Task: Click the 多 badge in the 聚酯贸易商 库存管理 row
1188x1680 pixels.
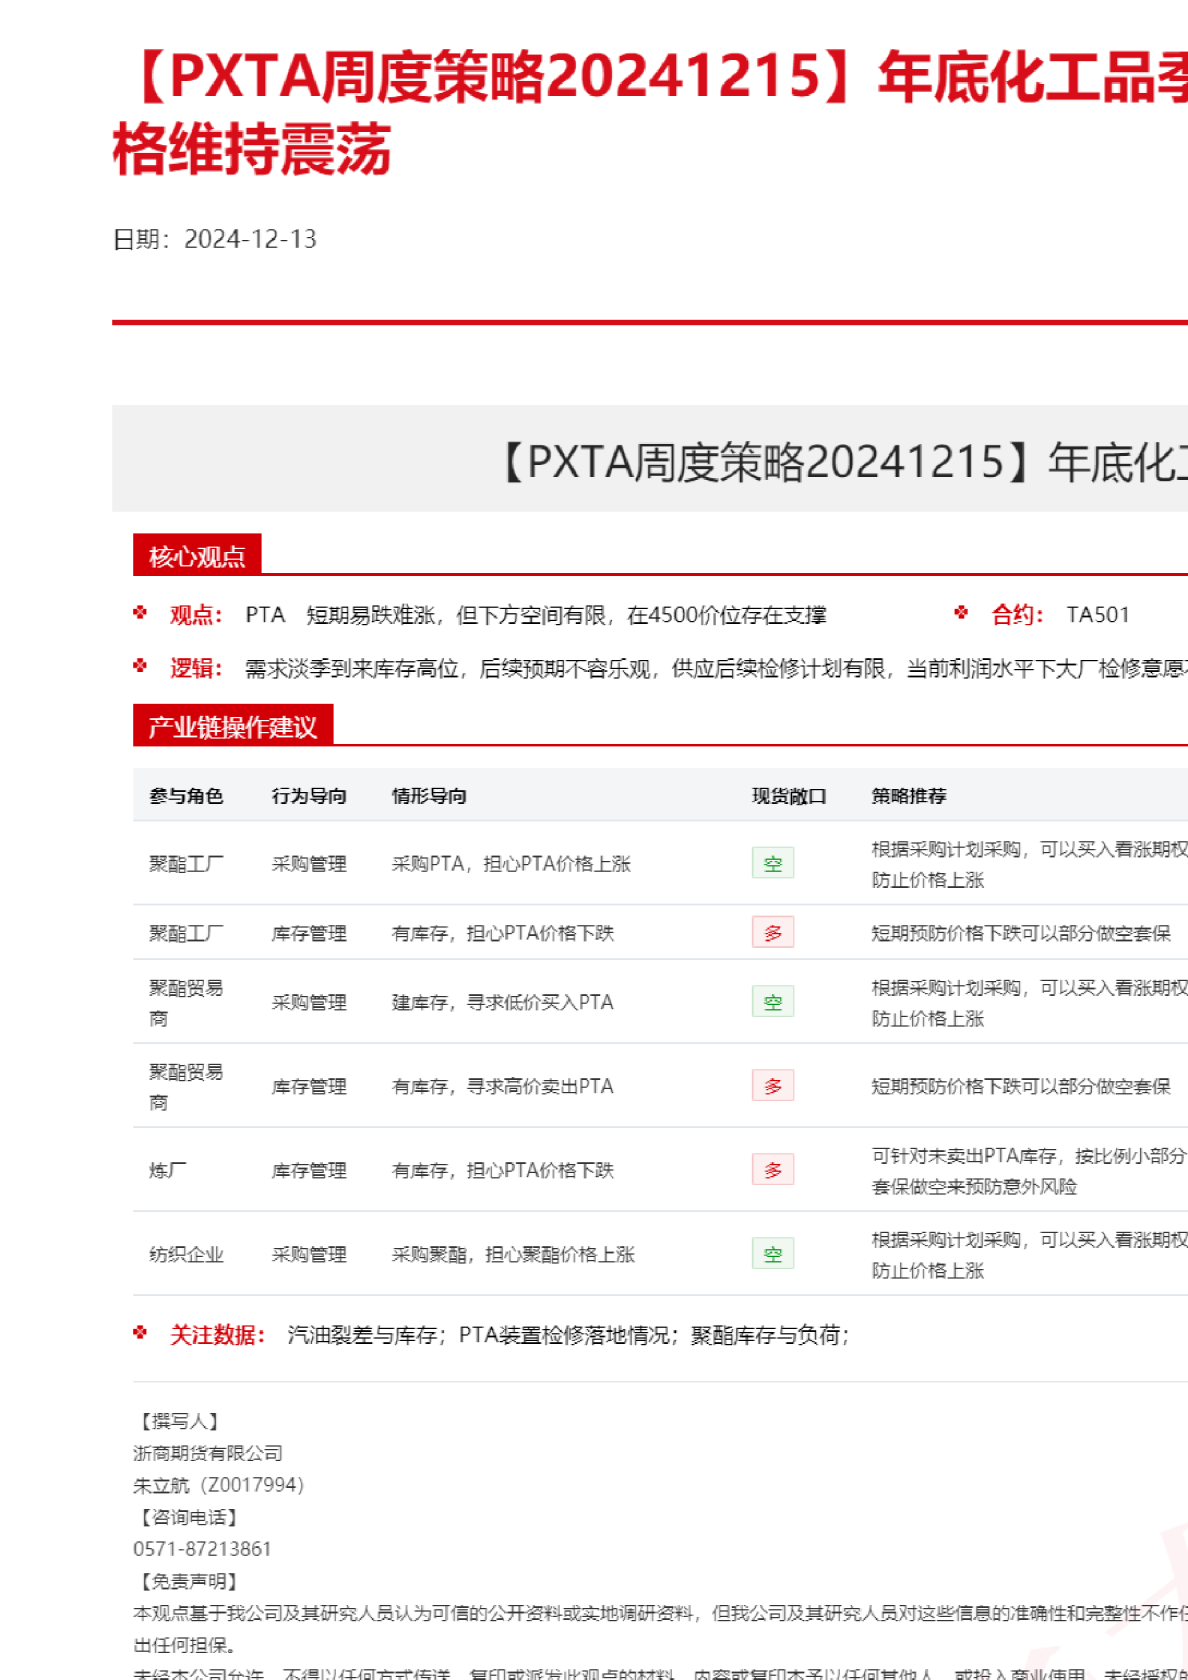Action: pos(772,1086)
